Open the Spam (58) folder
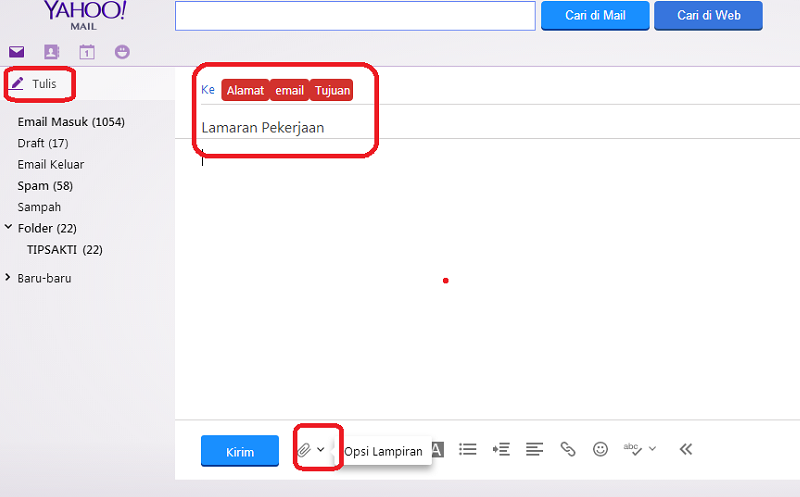This screenshot has height=497, width=800. click(x=45, y=186)
